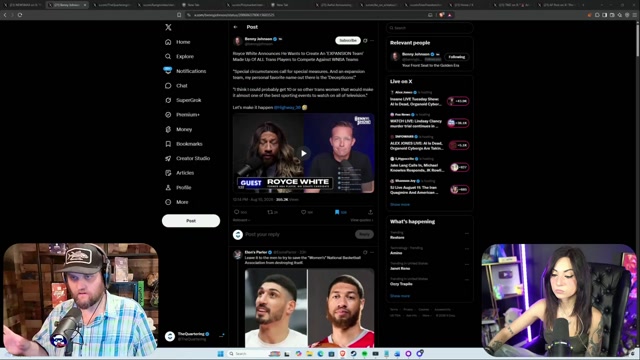The image size is (640, 360).
Task: Go back using the Post header arrow
Action: [236, 27]
